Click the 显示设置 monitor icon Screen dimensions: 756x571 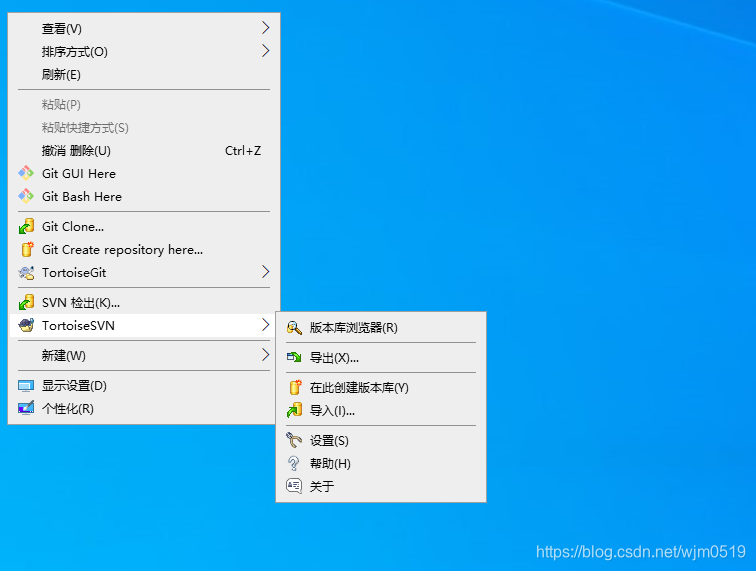coord(26,386)
